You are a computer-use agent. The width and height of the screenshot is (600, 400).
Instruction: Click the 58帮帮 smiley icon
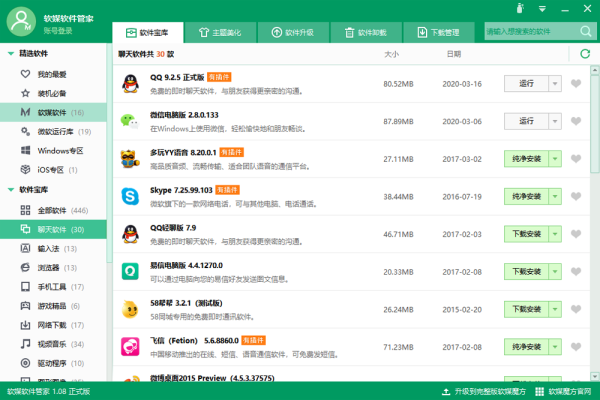130,309
